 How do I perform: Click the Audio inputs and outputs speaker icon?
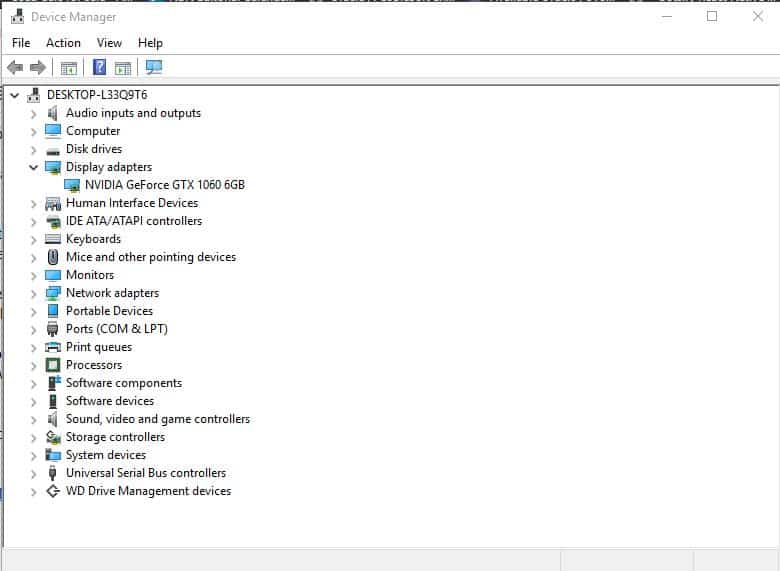pyautogui.click(x=53, y=113)
